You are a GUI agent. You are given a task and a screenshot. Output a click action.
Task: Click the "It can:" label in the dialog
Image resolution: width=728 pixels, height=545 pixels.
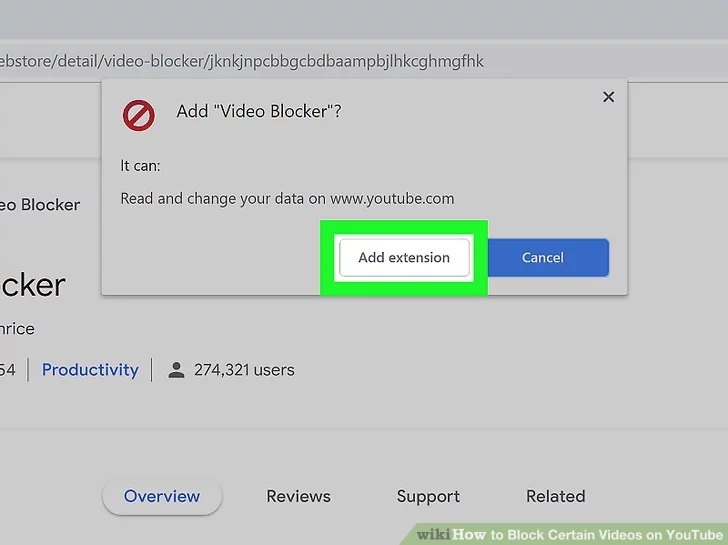pos(140,165)
